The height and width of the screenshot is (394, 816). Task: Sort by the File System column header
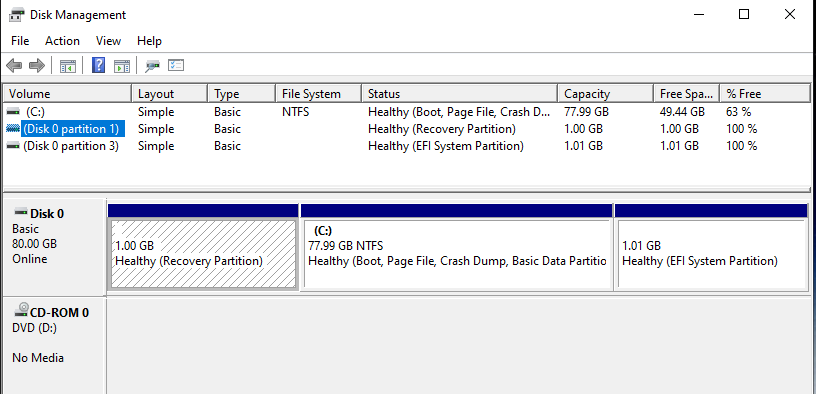318,94
